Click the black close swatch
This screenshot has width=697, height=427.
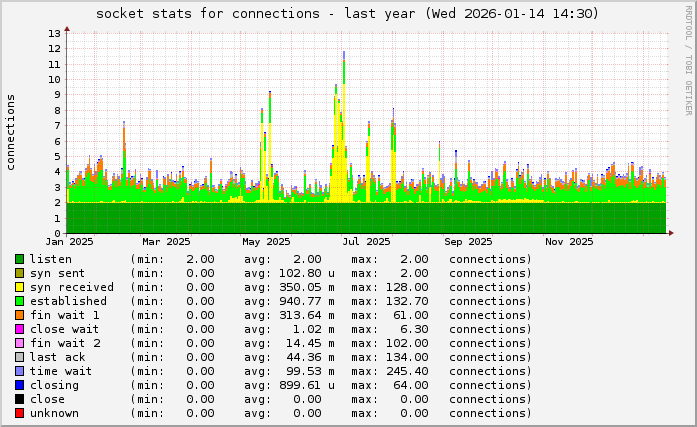point(19,399)
